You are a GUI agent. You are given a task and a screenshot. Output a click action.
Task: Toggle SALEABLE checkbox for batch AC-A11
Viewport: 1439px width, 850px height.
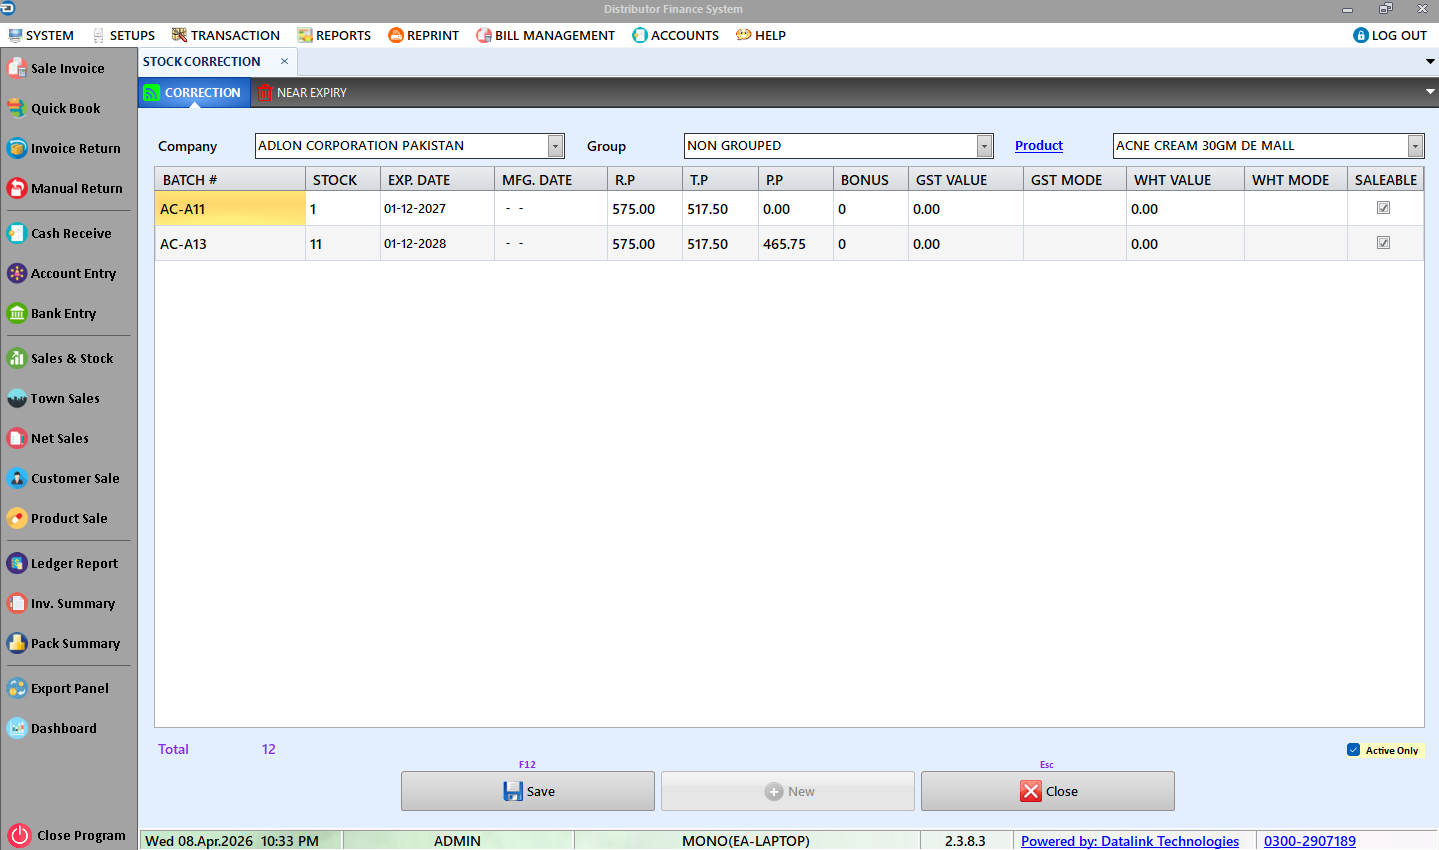[x=1383, y=208]
